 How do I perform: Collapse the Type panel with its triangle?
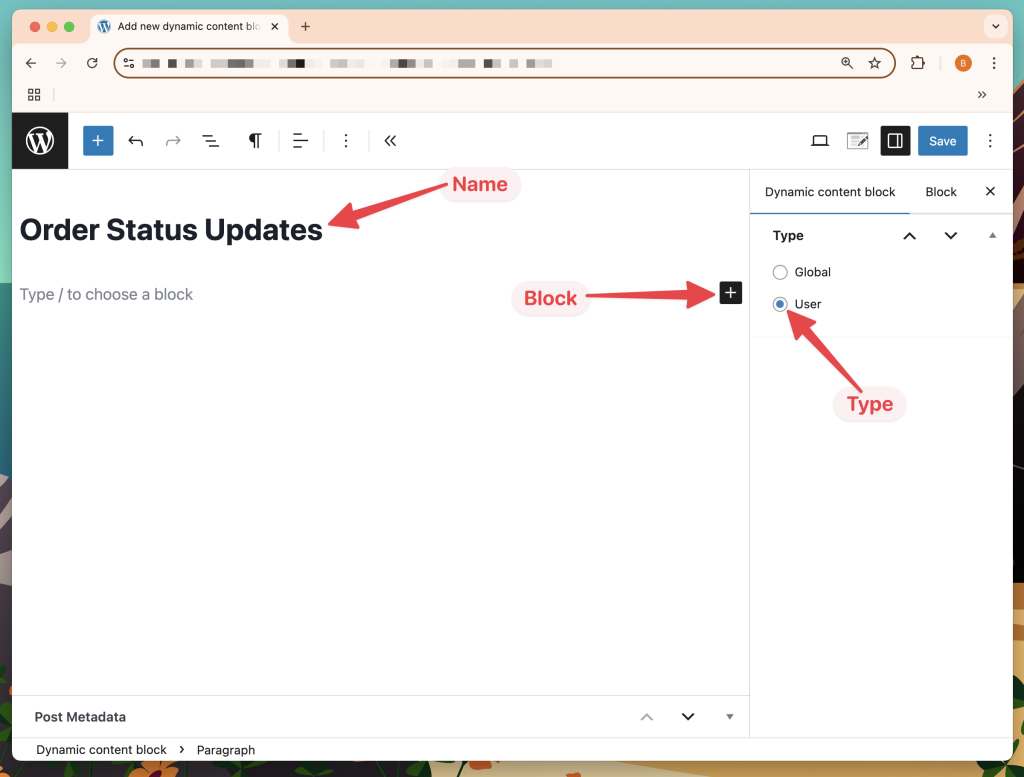point(992,235)
